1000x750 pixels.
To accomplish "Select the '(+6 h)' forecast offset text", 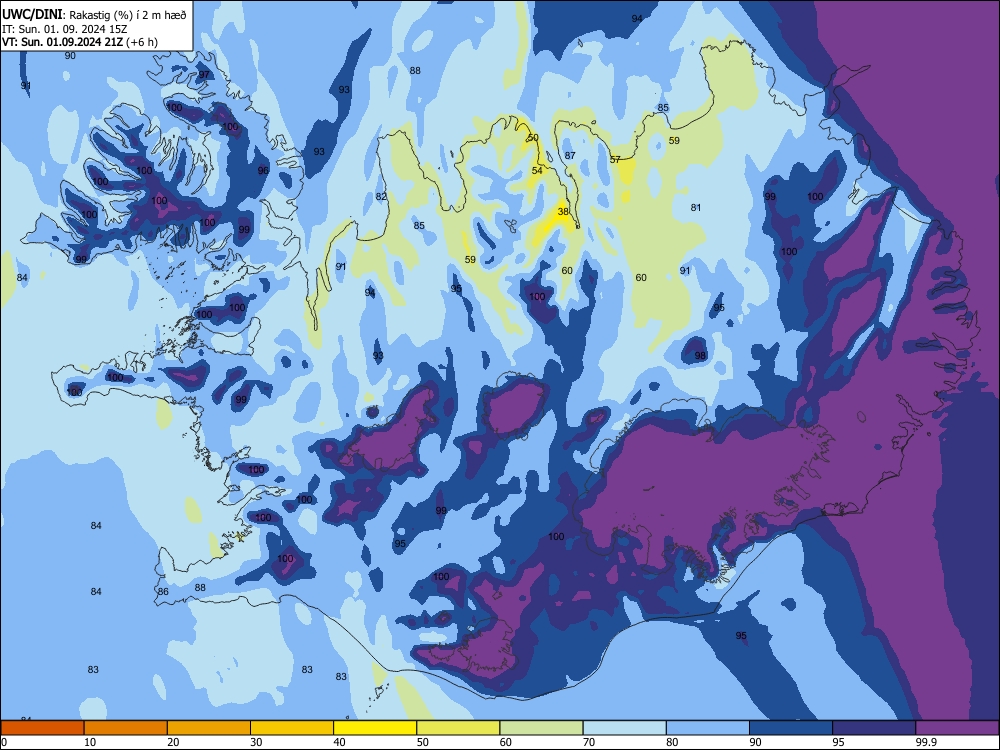I will pos(142,42).
